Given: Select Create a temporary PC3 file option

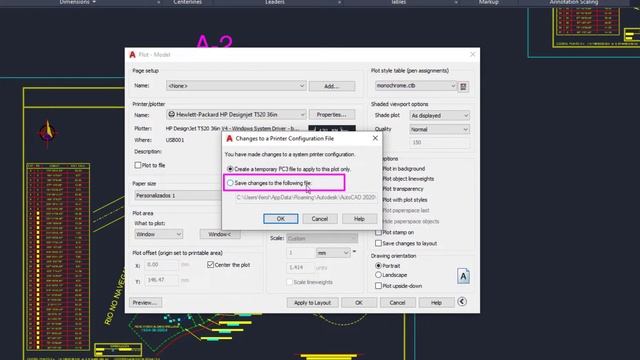Looking at the screenshot, I should click(230, 169).
